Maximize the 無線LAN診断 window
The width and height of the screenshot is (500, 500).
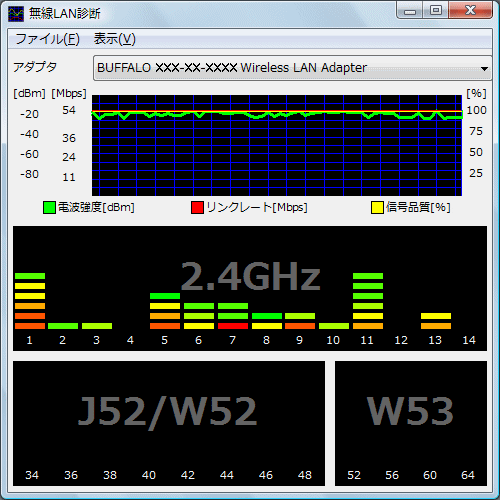point(436,10)
